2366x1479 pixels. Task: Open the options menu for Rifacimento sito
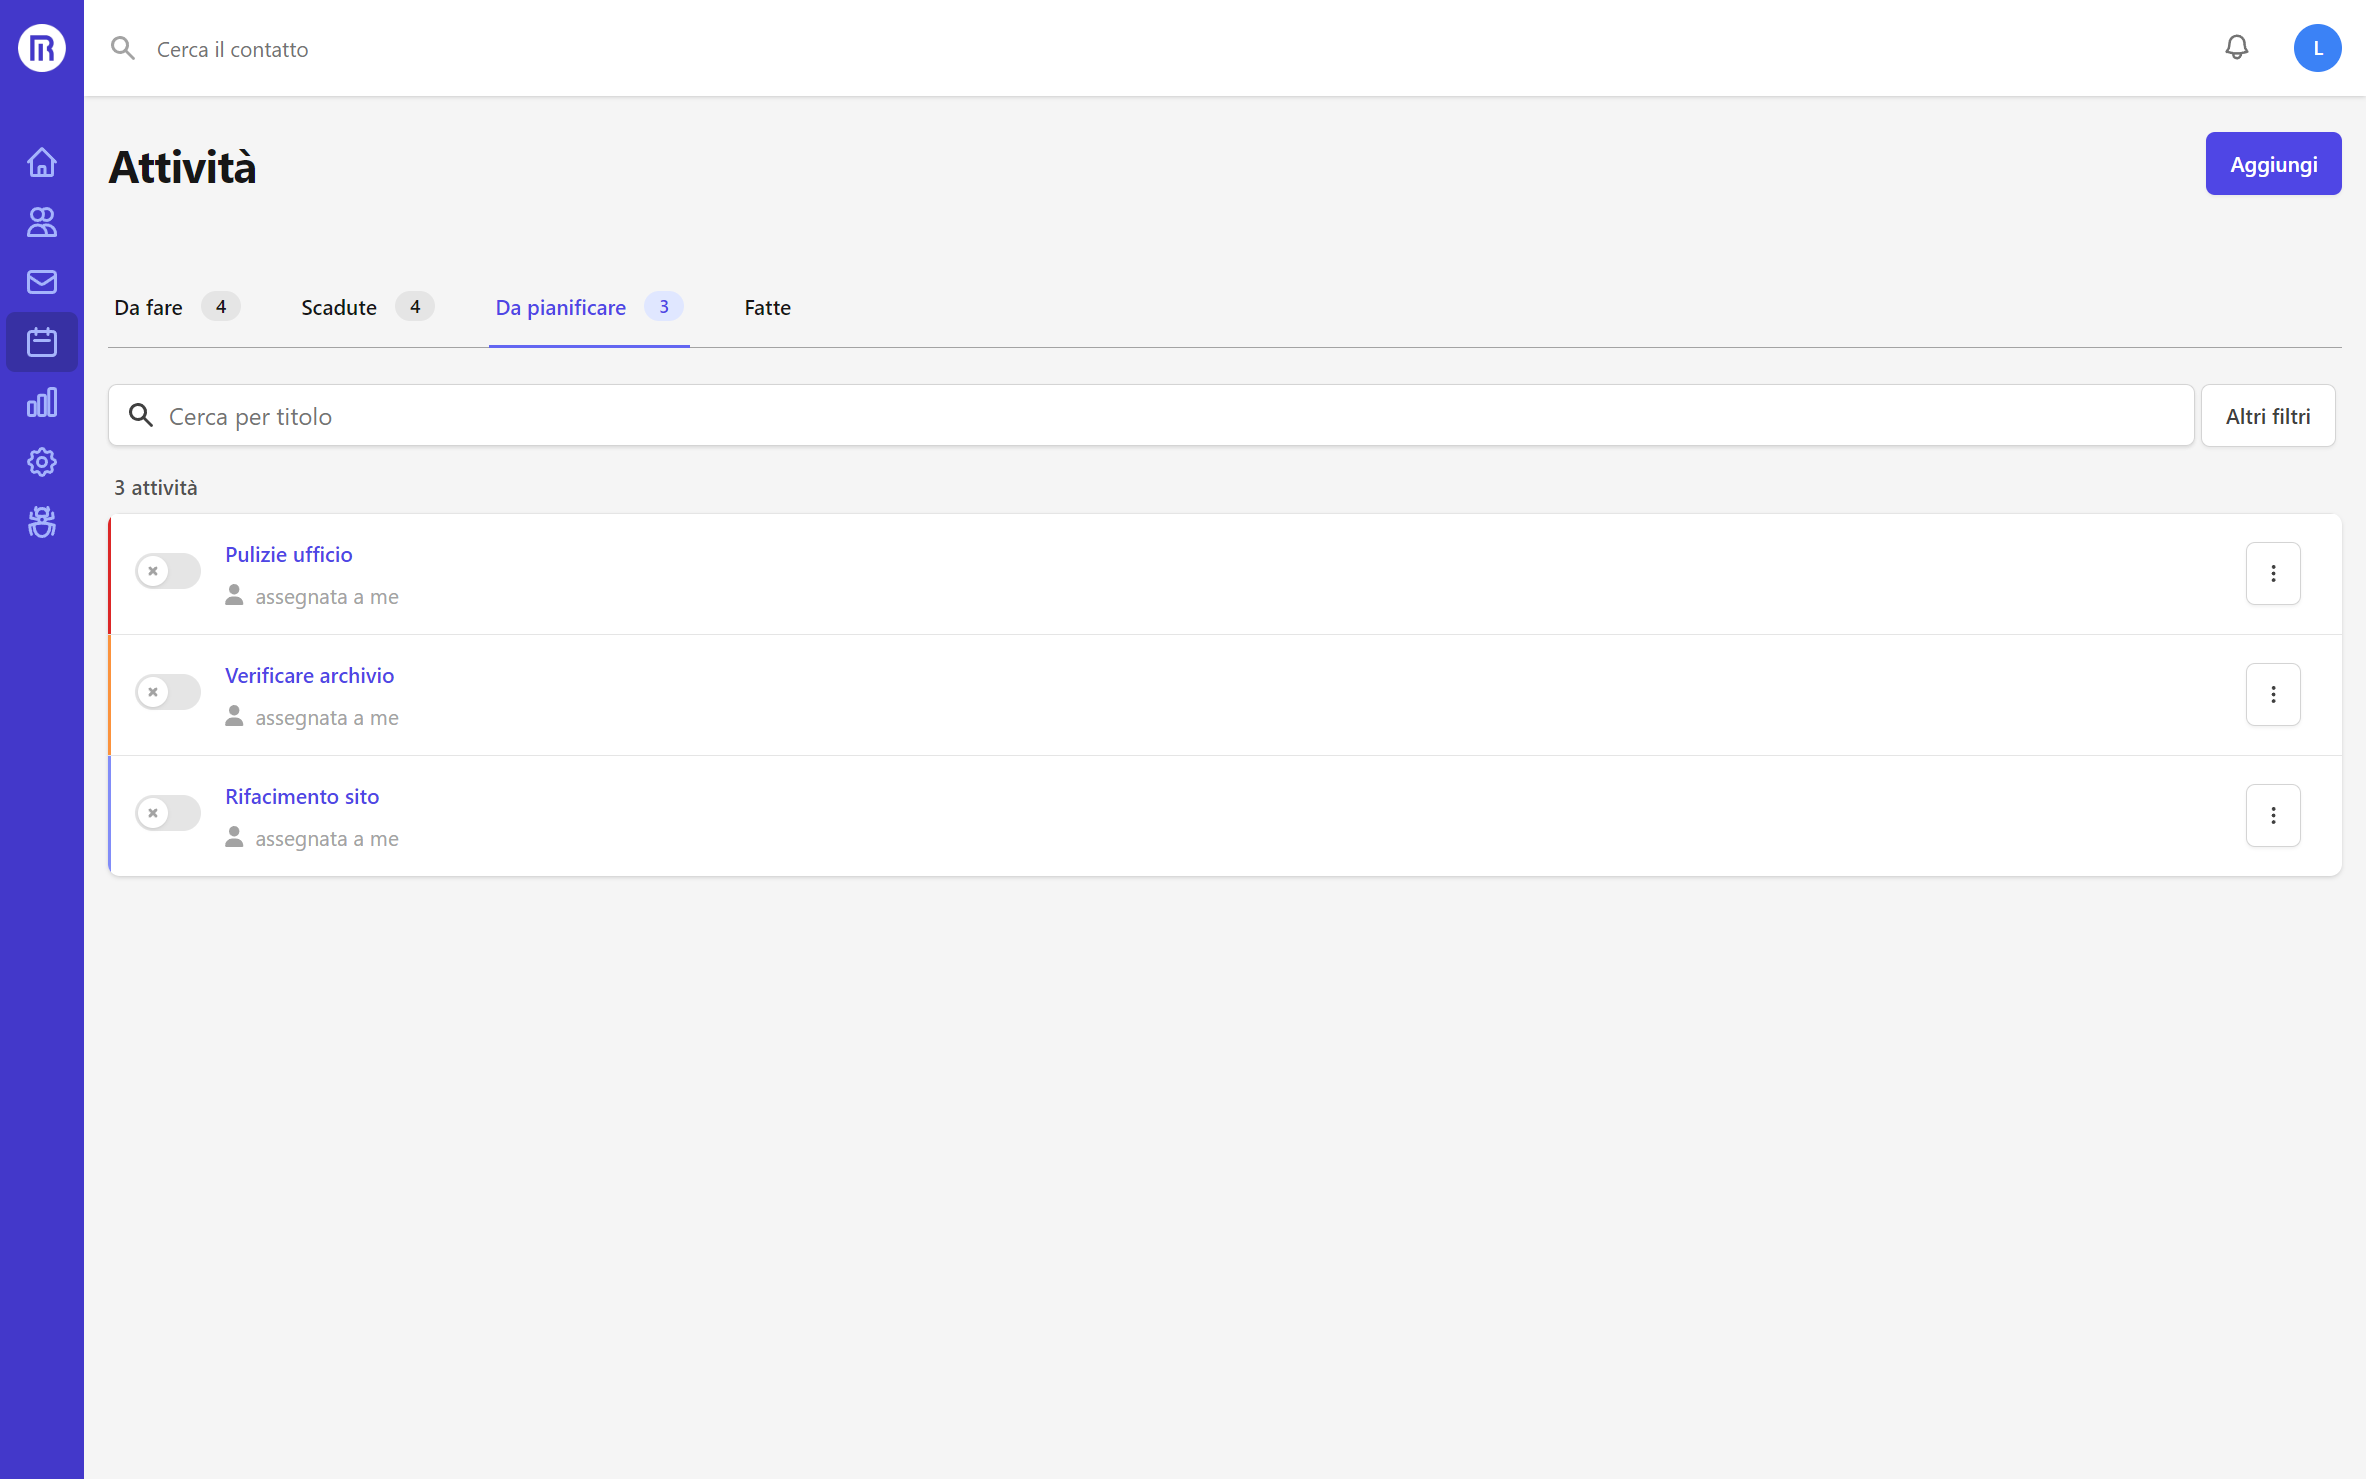coord(2273,815)
